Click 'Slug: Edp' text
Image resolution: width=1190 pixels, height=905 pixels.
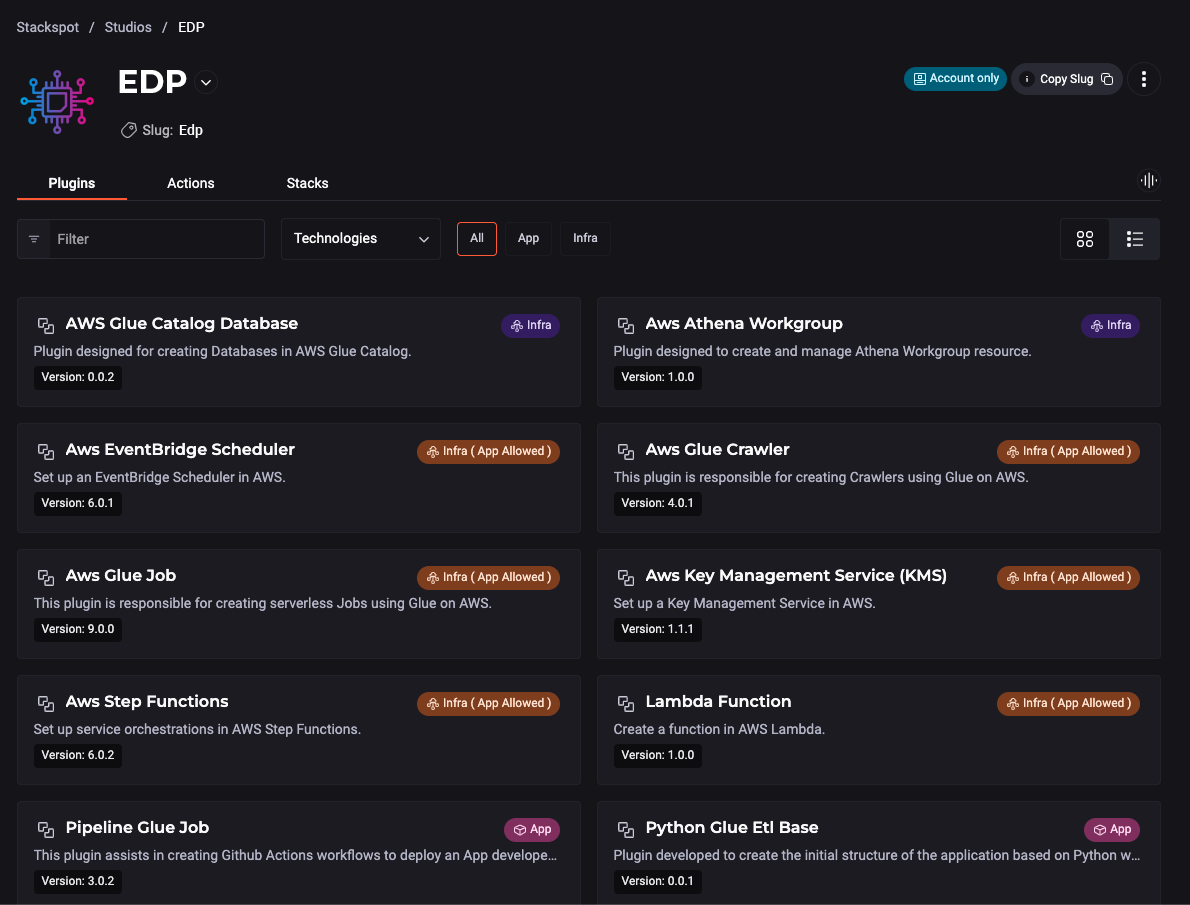click(172, 131)
